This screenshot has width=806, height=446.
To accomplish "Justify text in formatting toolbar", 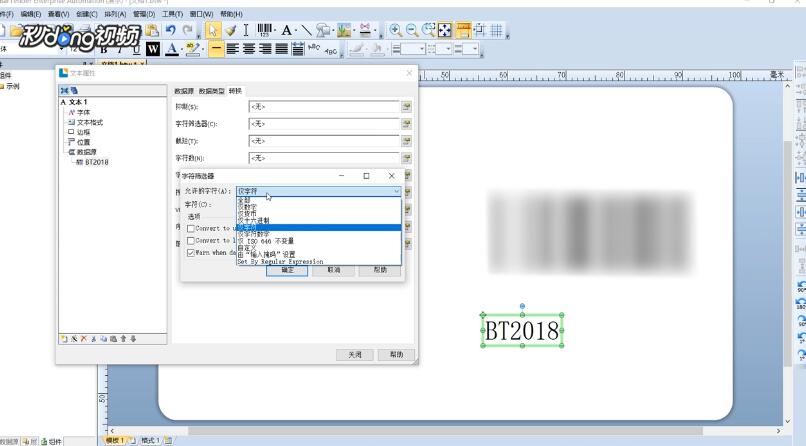I will coord(282,49).
